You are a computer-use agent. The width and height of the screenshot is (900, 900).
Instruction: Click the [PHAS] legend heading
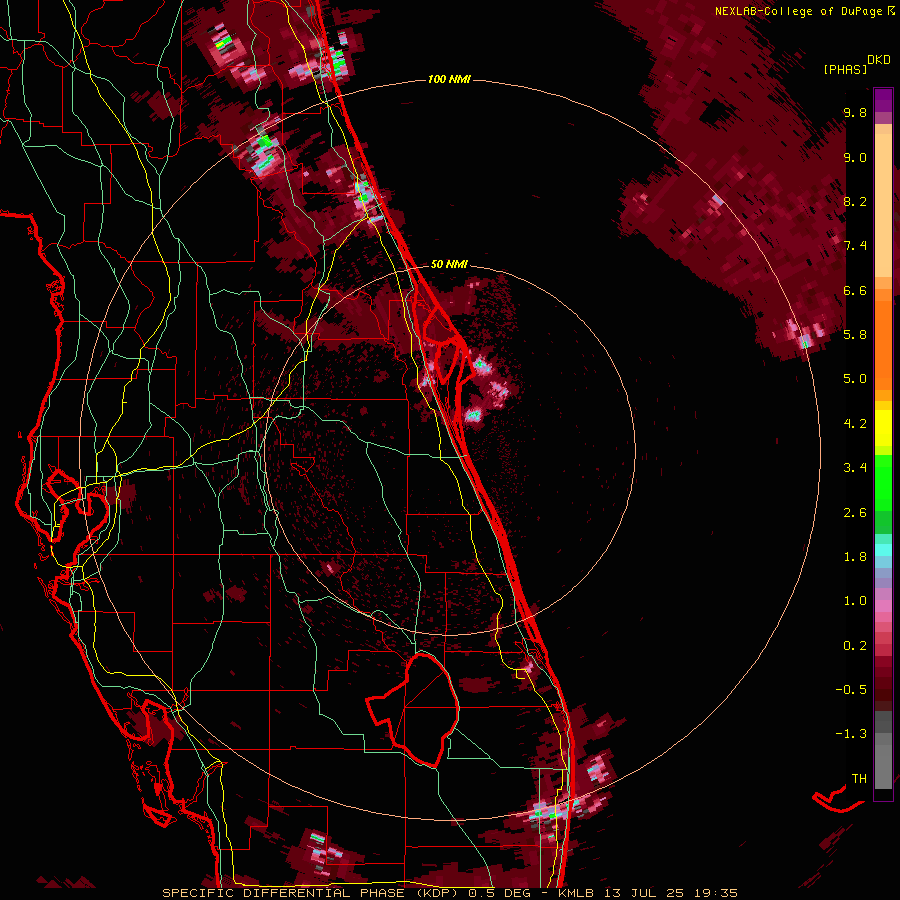[845, 69]
